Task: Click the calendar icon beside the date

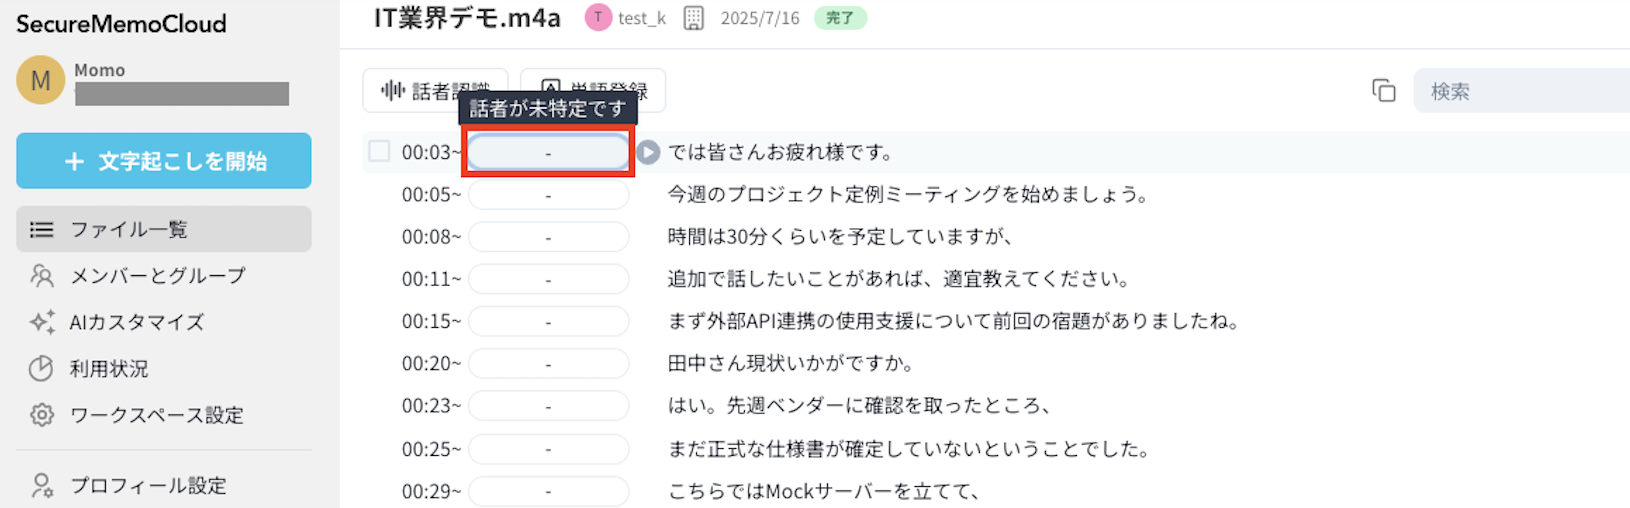Action: [693, 18]
